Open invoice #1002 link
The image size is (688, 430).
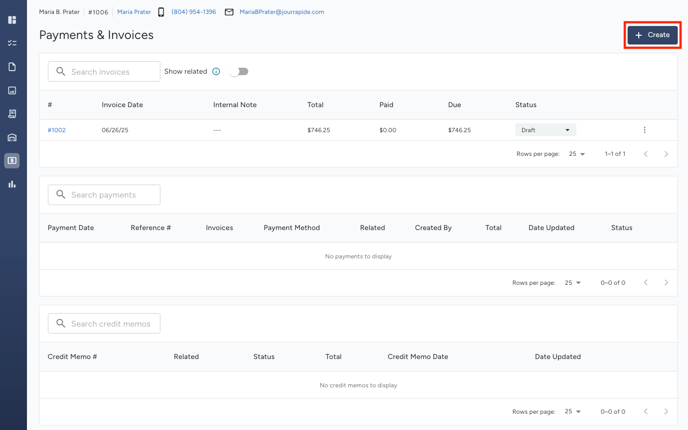coord(57,130)
